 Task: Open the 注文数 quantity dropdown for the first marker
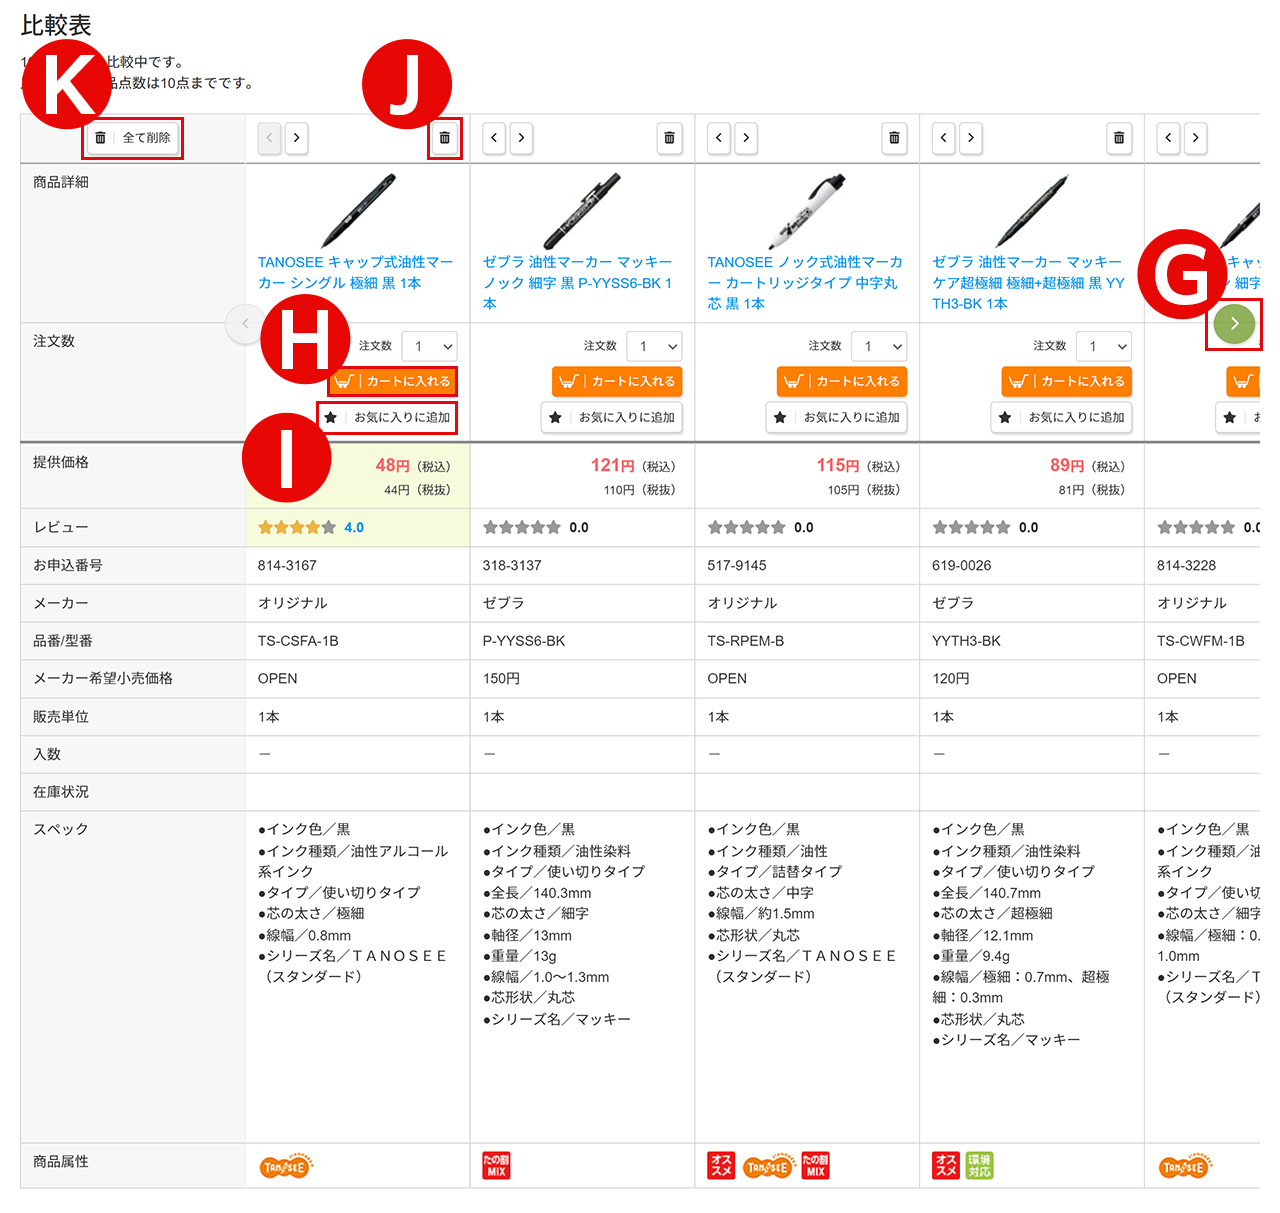(x=429, y=346)
